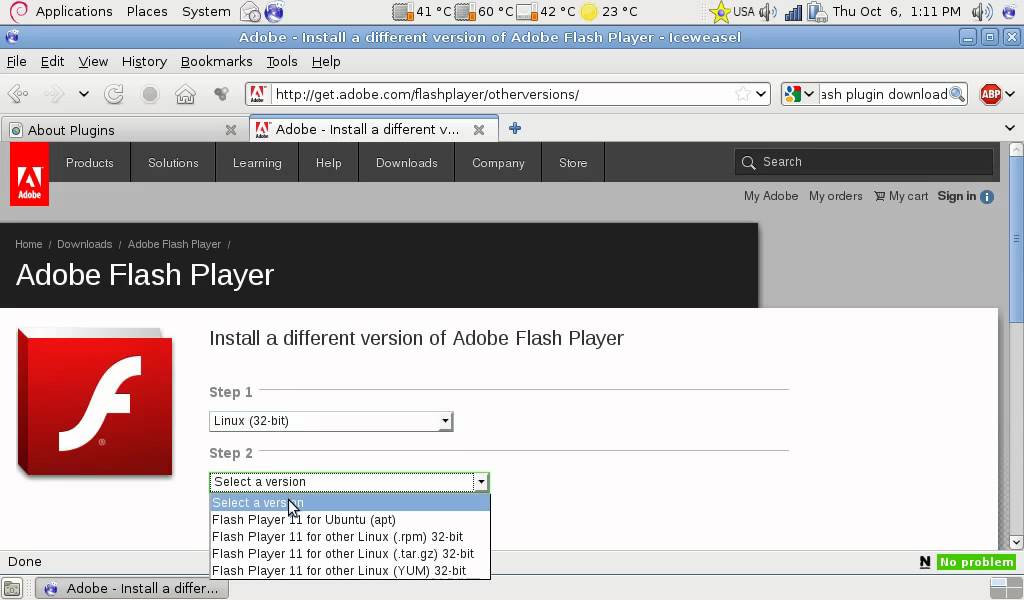Image resolution: width=1024 pixels, height=600 pixels.
Task: Show the list of all tabs
Action: (x=1010, y=128)
